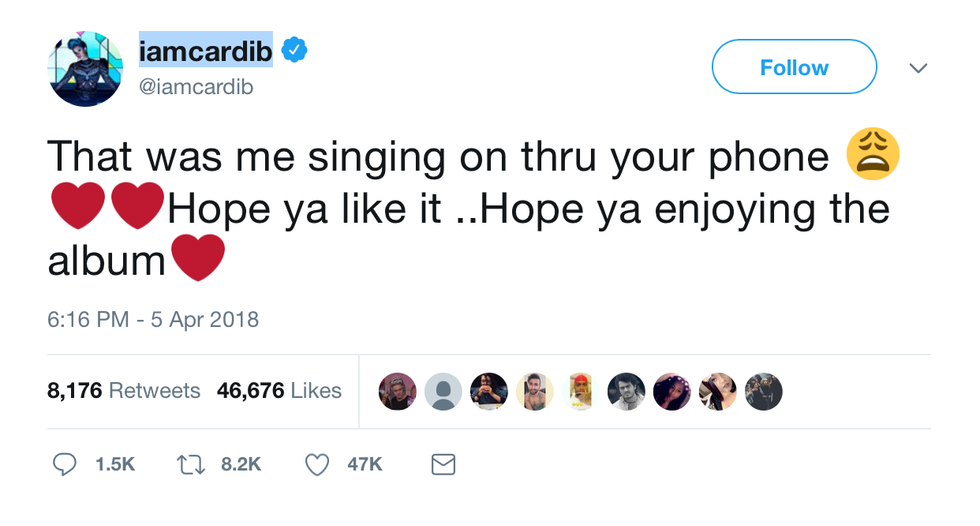Open the 6:16 PM - 5 Apr 2018 timestamp
The height and width of the screenshot is (526, 980).
point(153,320)
